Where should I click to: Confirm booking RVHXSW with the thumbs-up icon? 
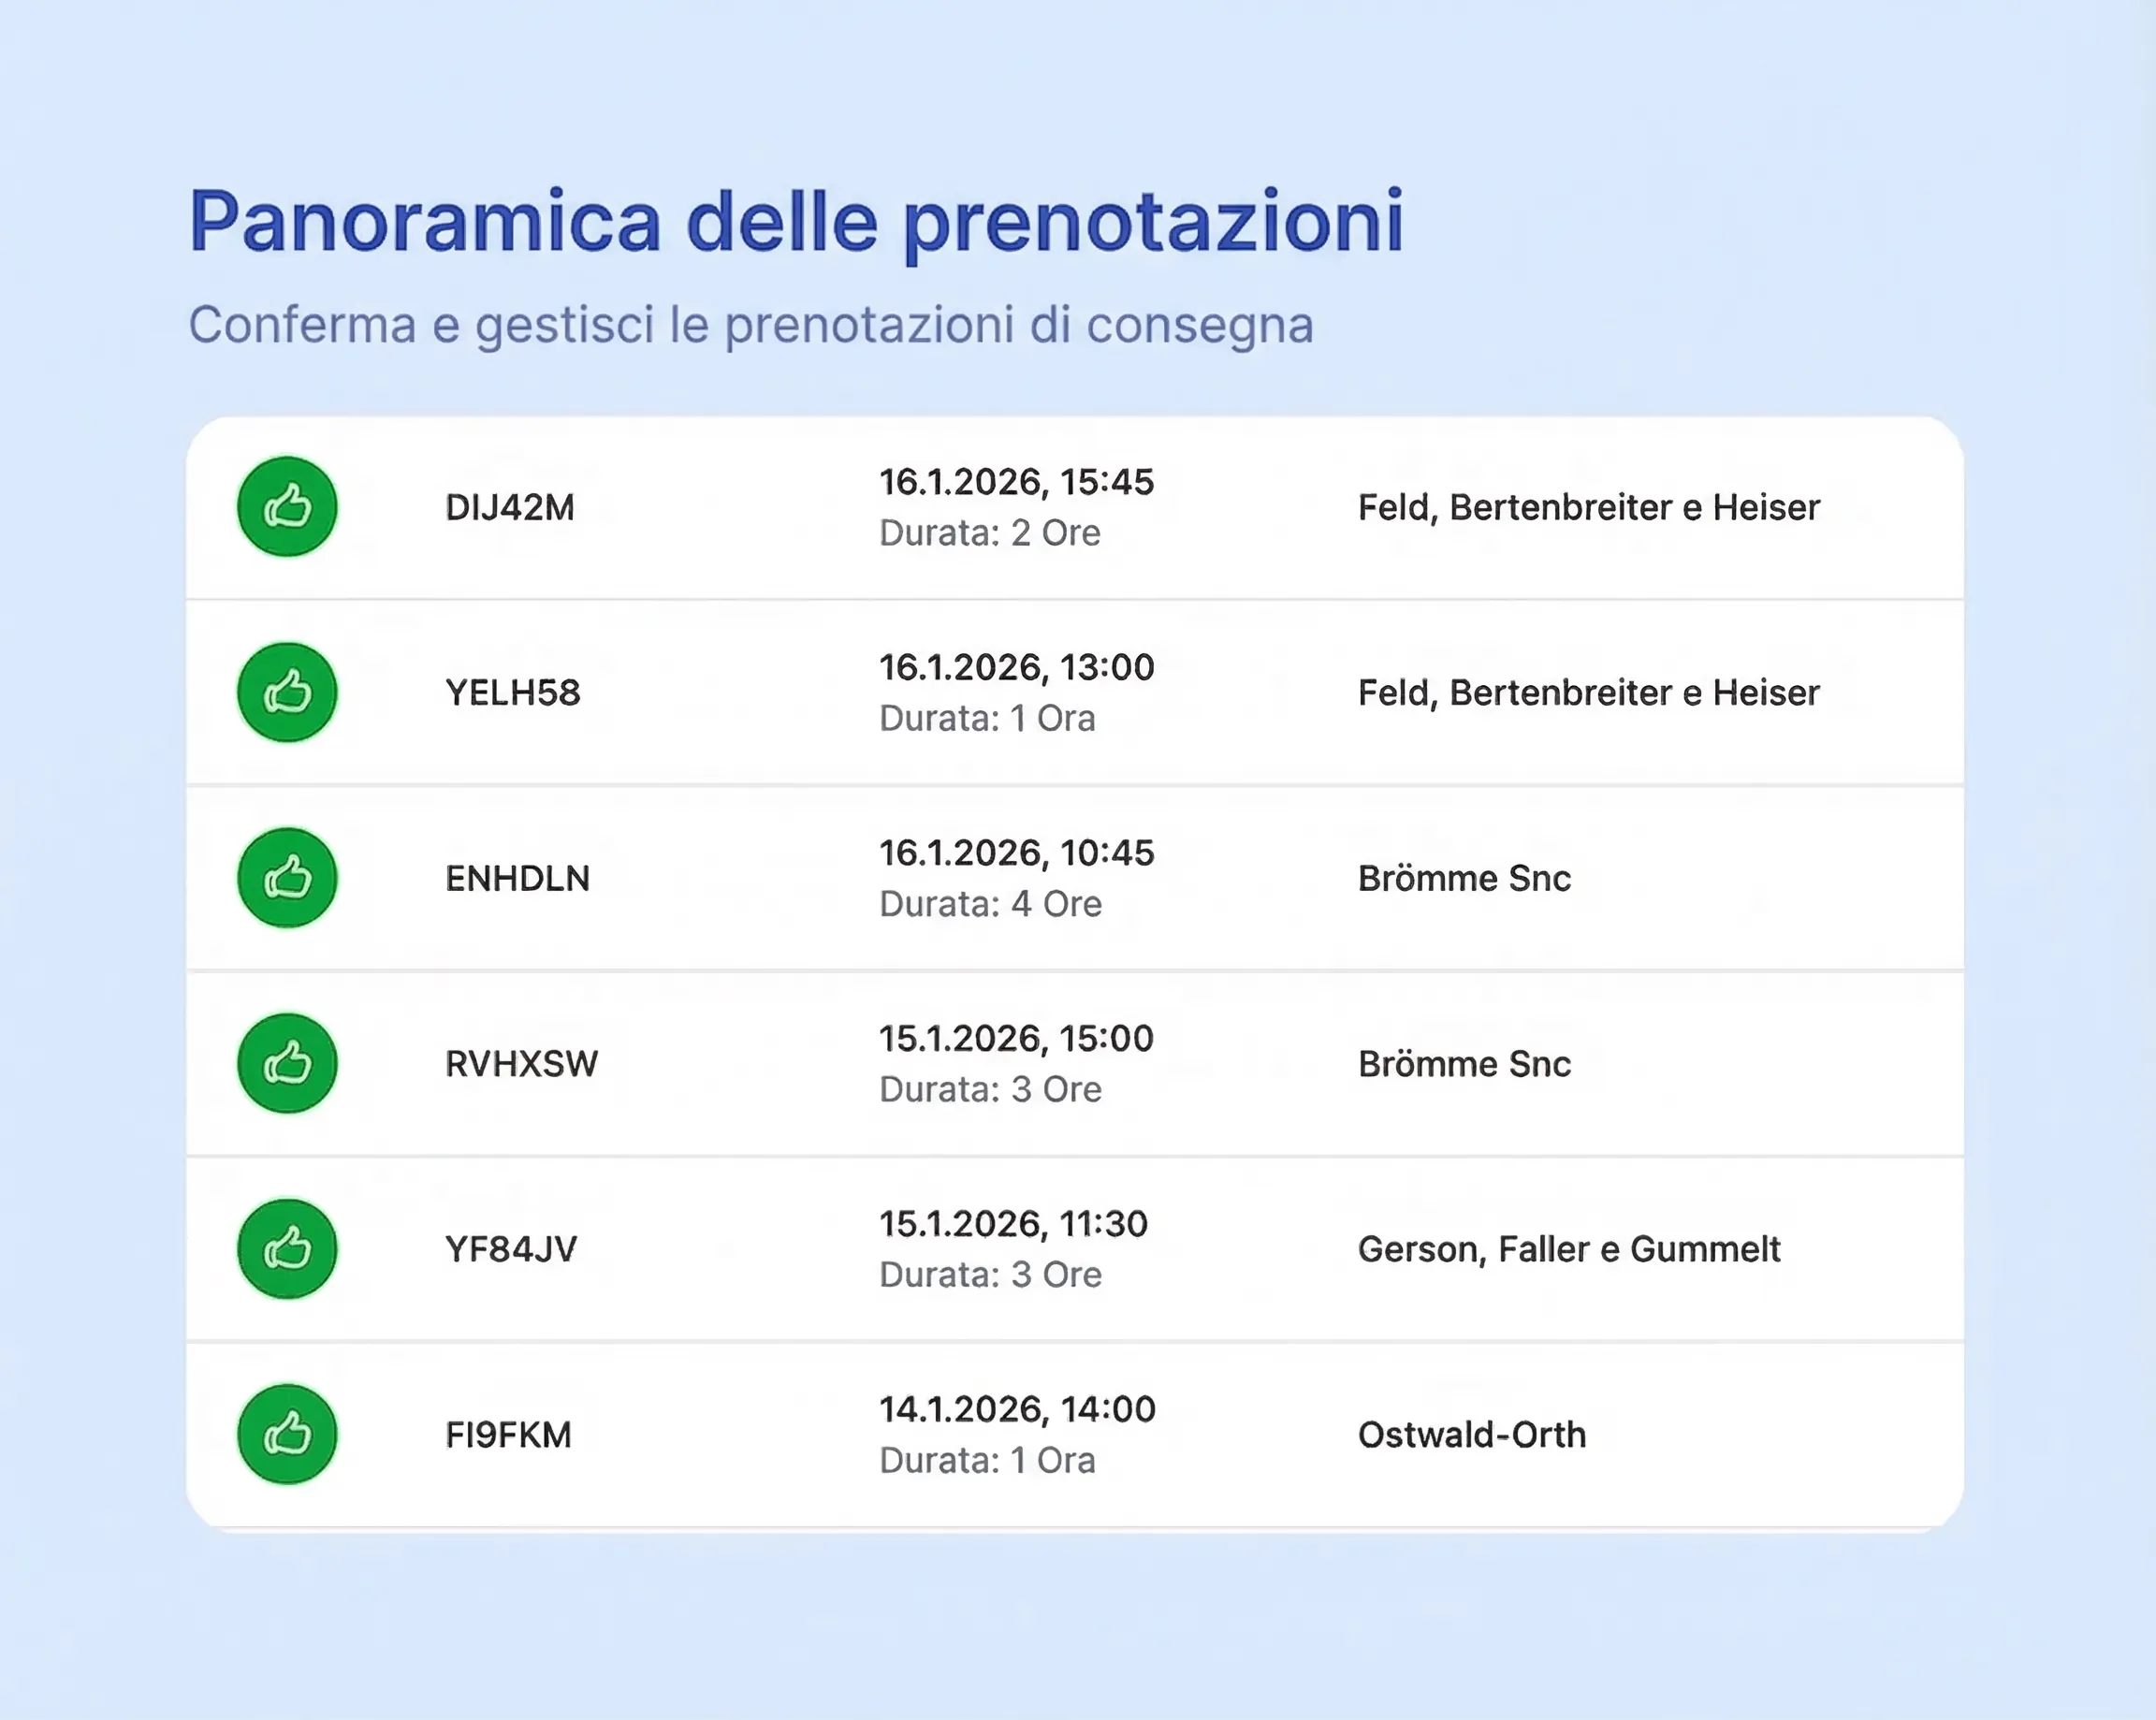(x=286, y=1063)
